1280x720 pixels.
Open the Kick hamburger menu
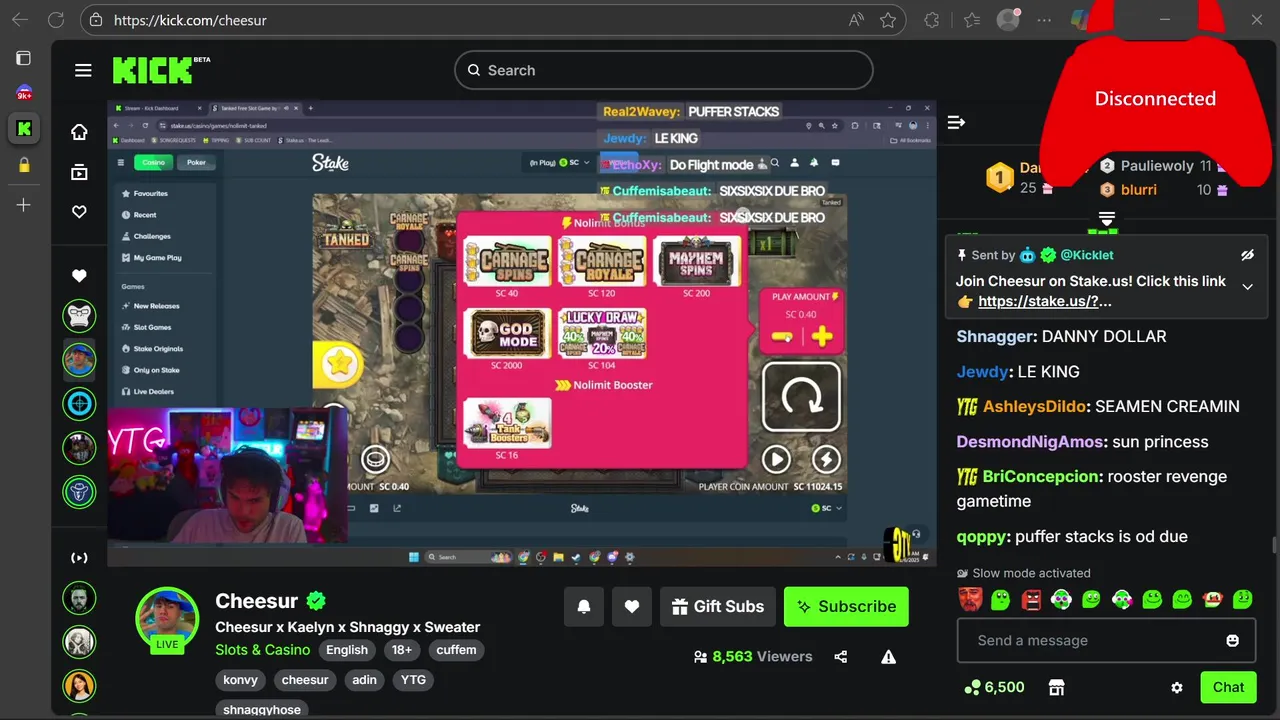[x=83, y=70]
